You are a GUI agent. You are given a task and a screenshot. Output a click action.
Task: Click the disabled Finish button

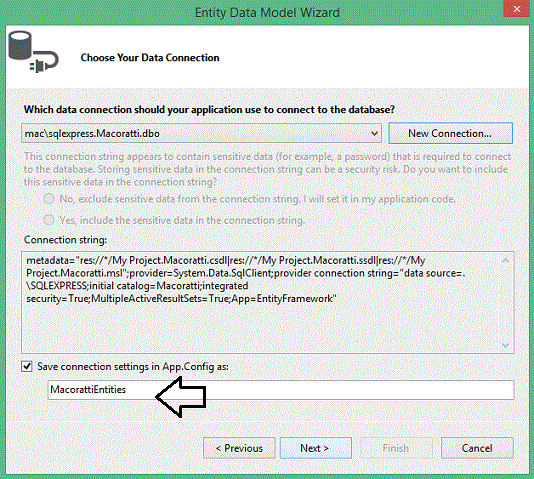click(x=396, y=448)
